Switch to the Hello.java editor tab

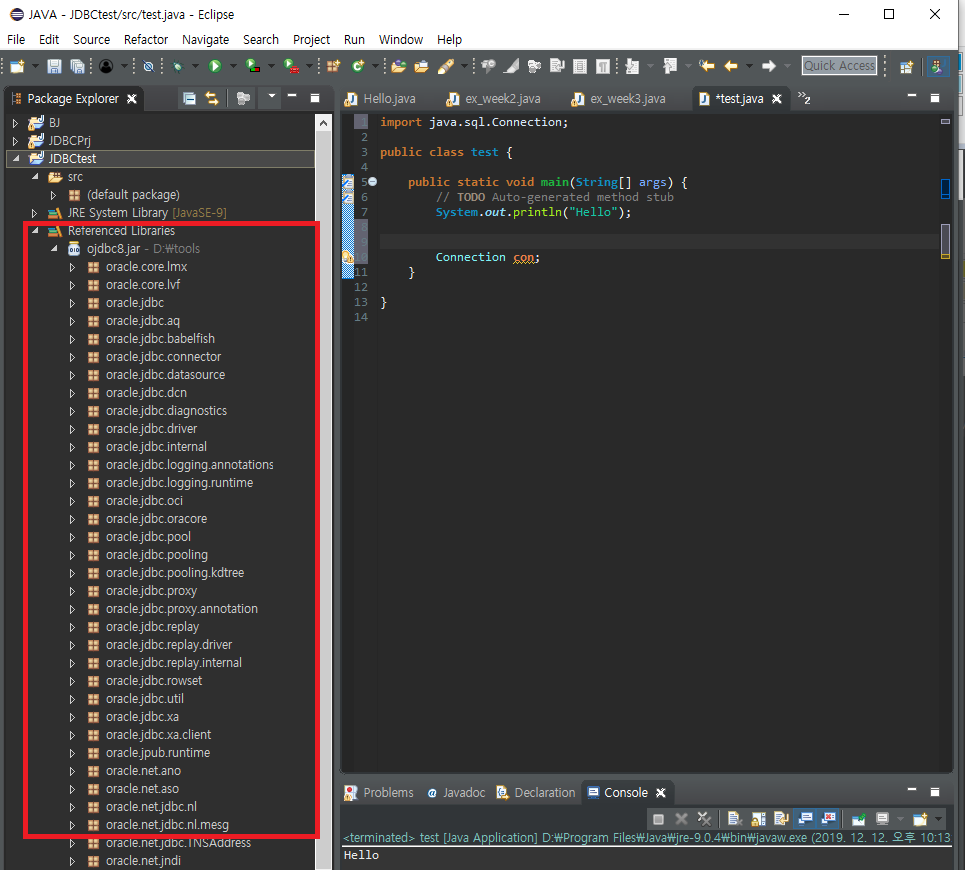380,98
